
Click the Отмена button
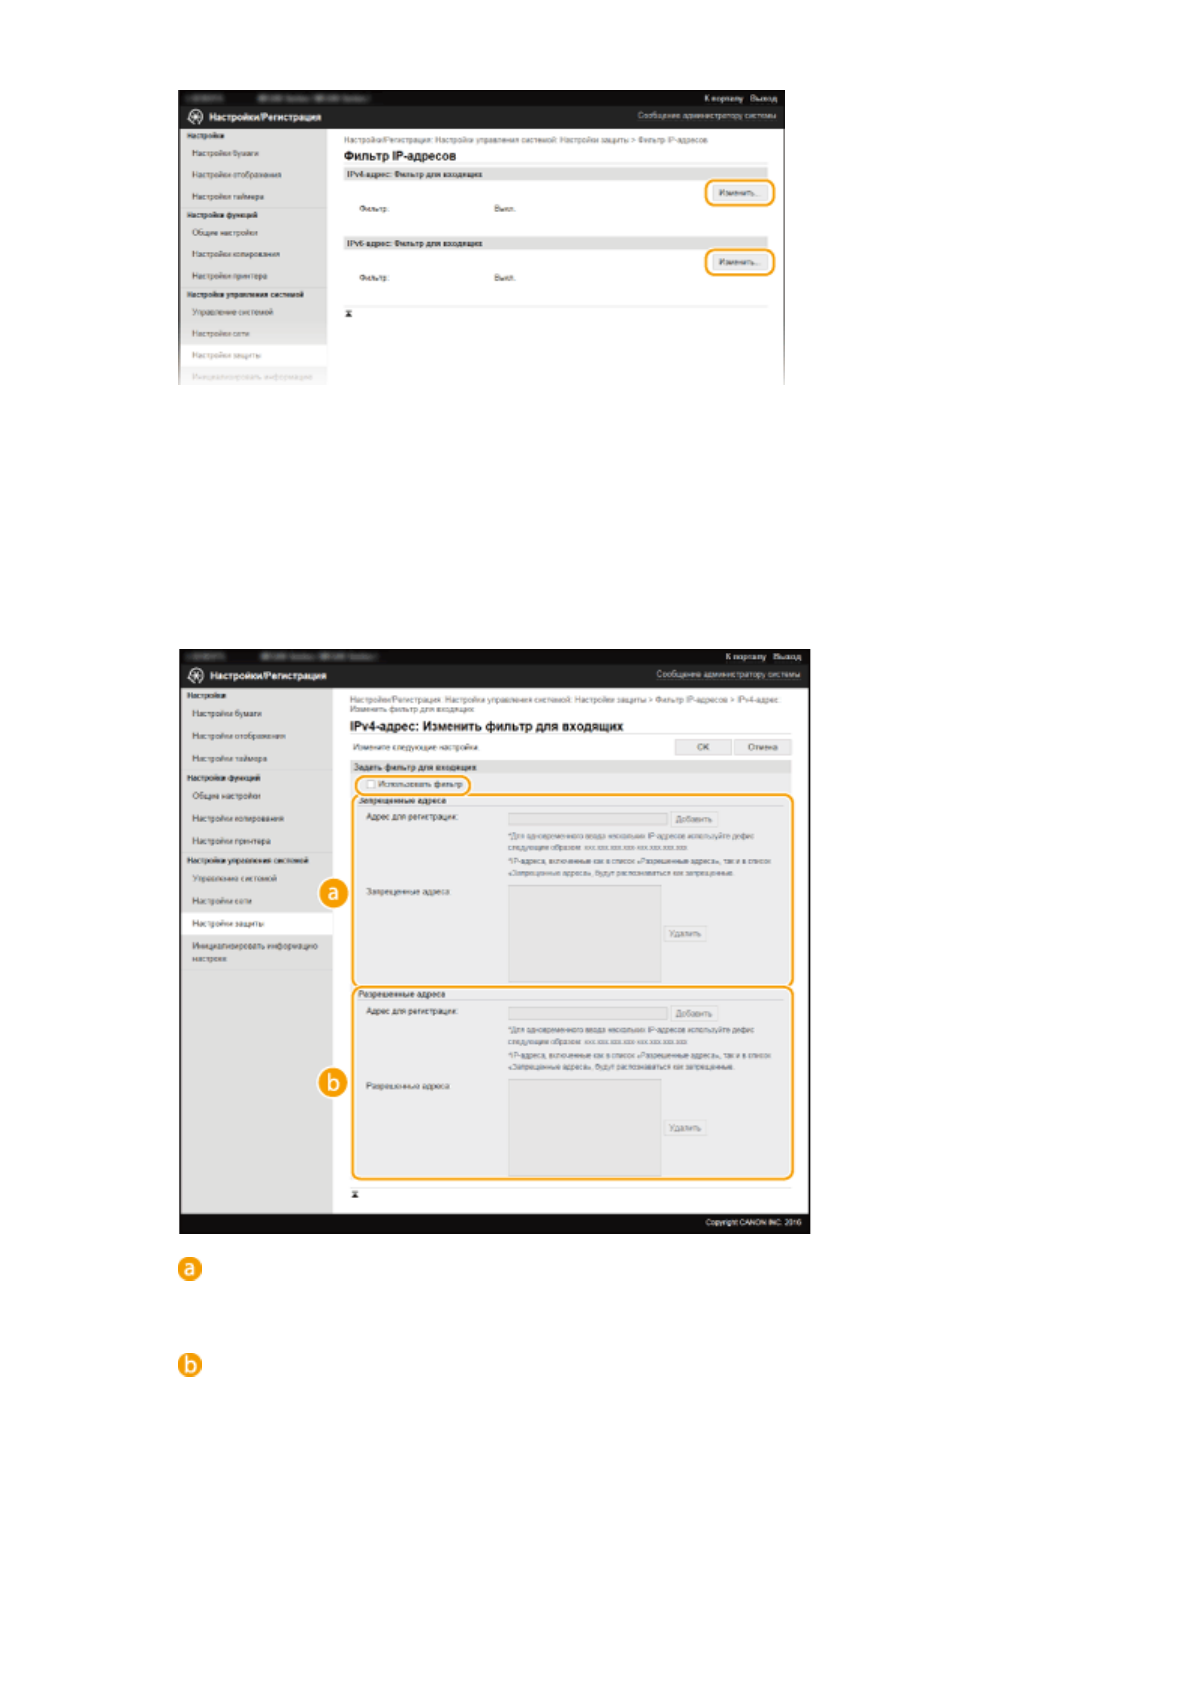(x=762, y=747)
